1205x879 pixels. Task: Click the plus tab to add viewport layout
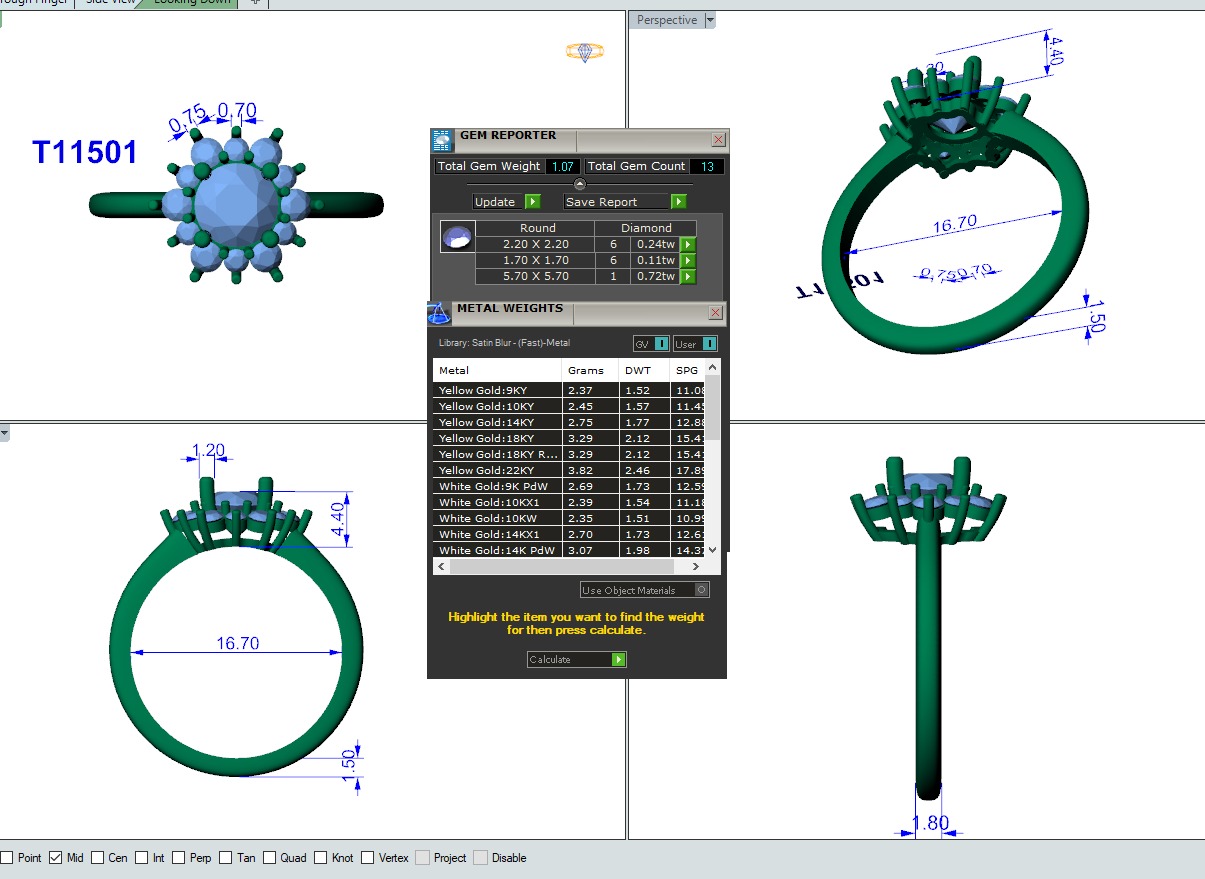pyautogui.click(x=255, y=3)
